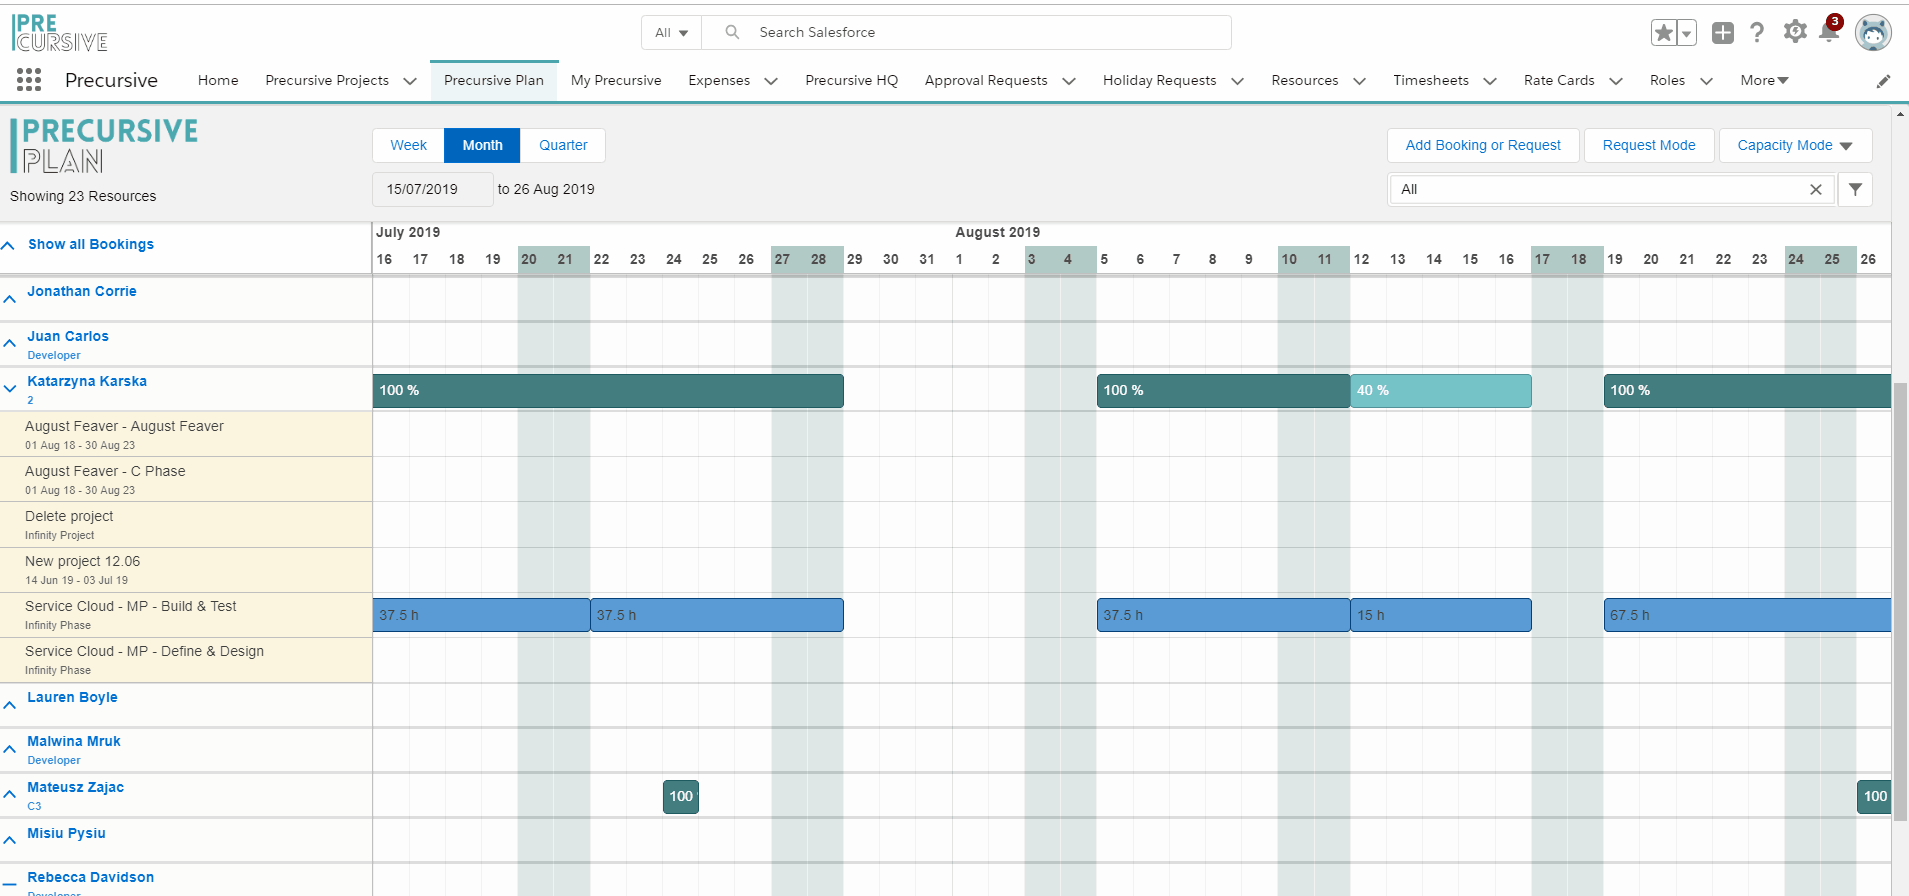
Task: Select the Precursive Plan tab
Action: [494, 80]
